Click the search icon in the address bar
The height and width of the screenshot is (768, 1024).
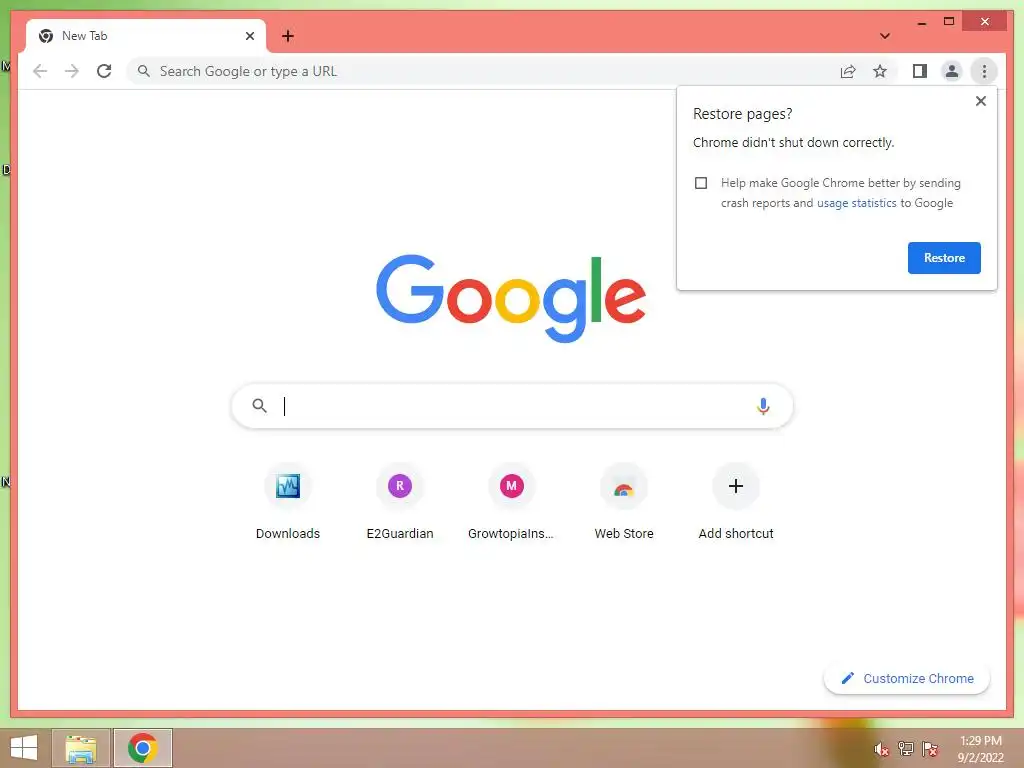pos(144,71)
